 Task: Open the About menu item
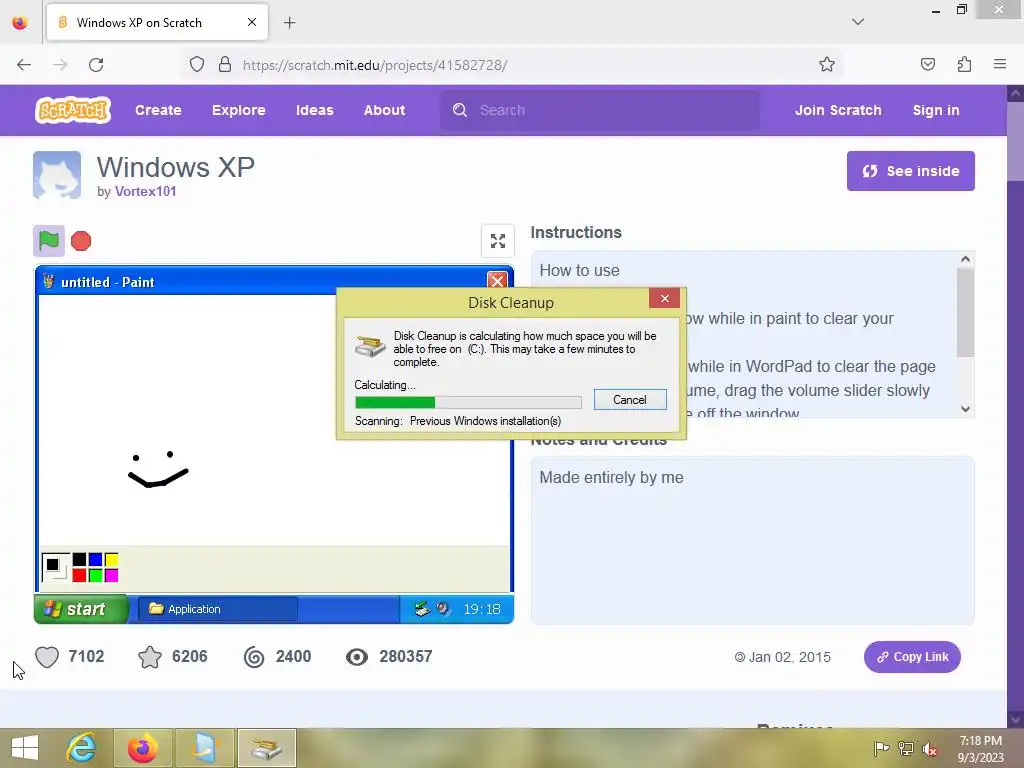385,110
